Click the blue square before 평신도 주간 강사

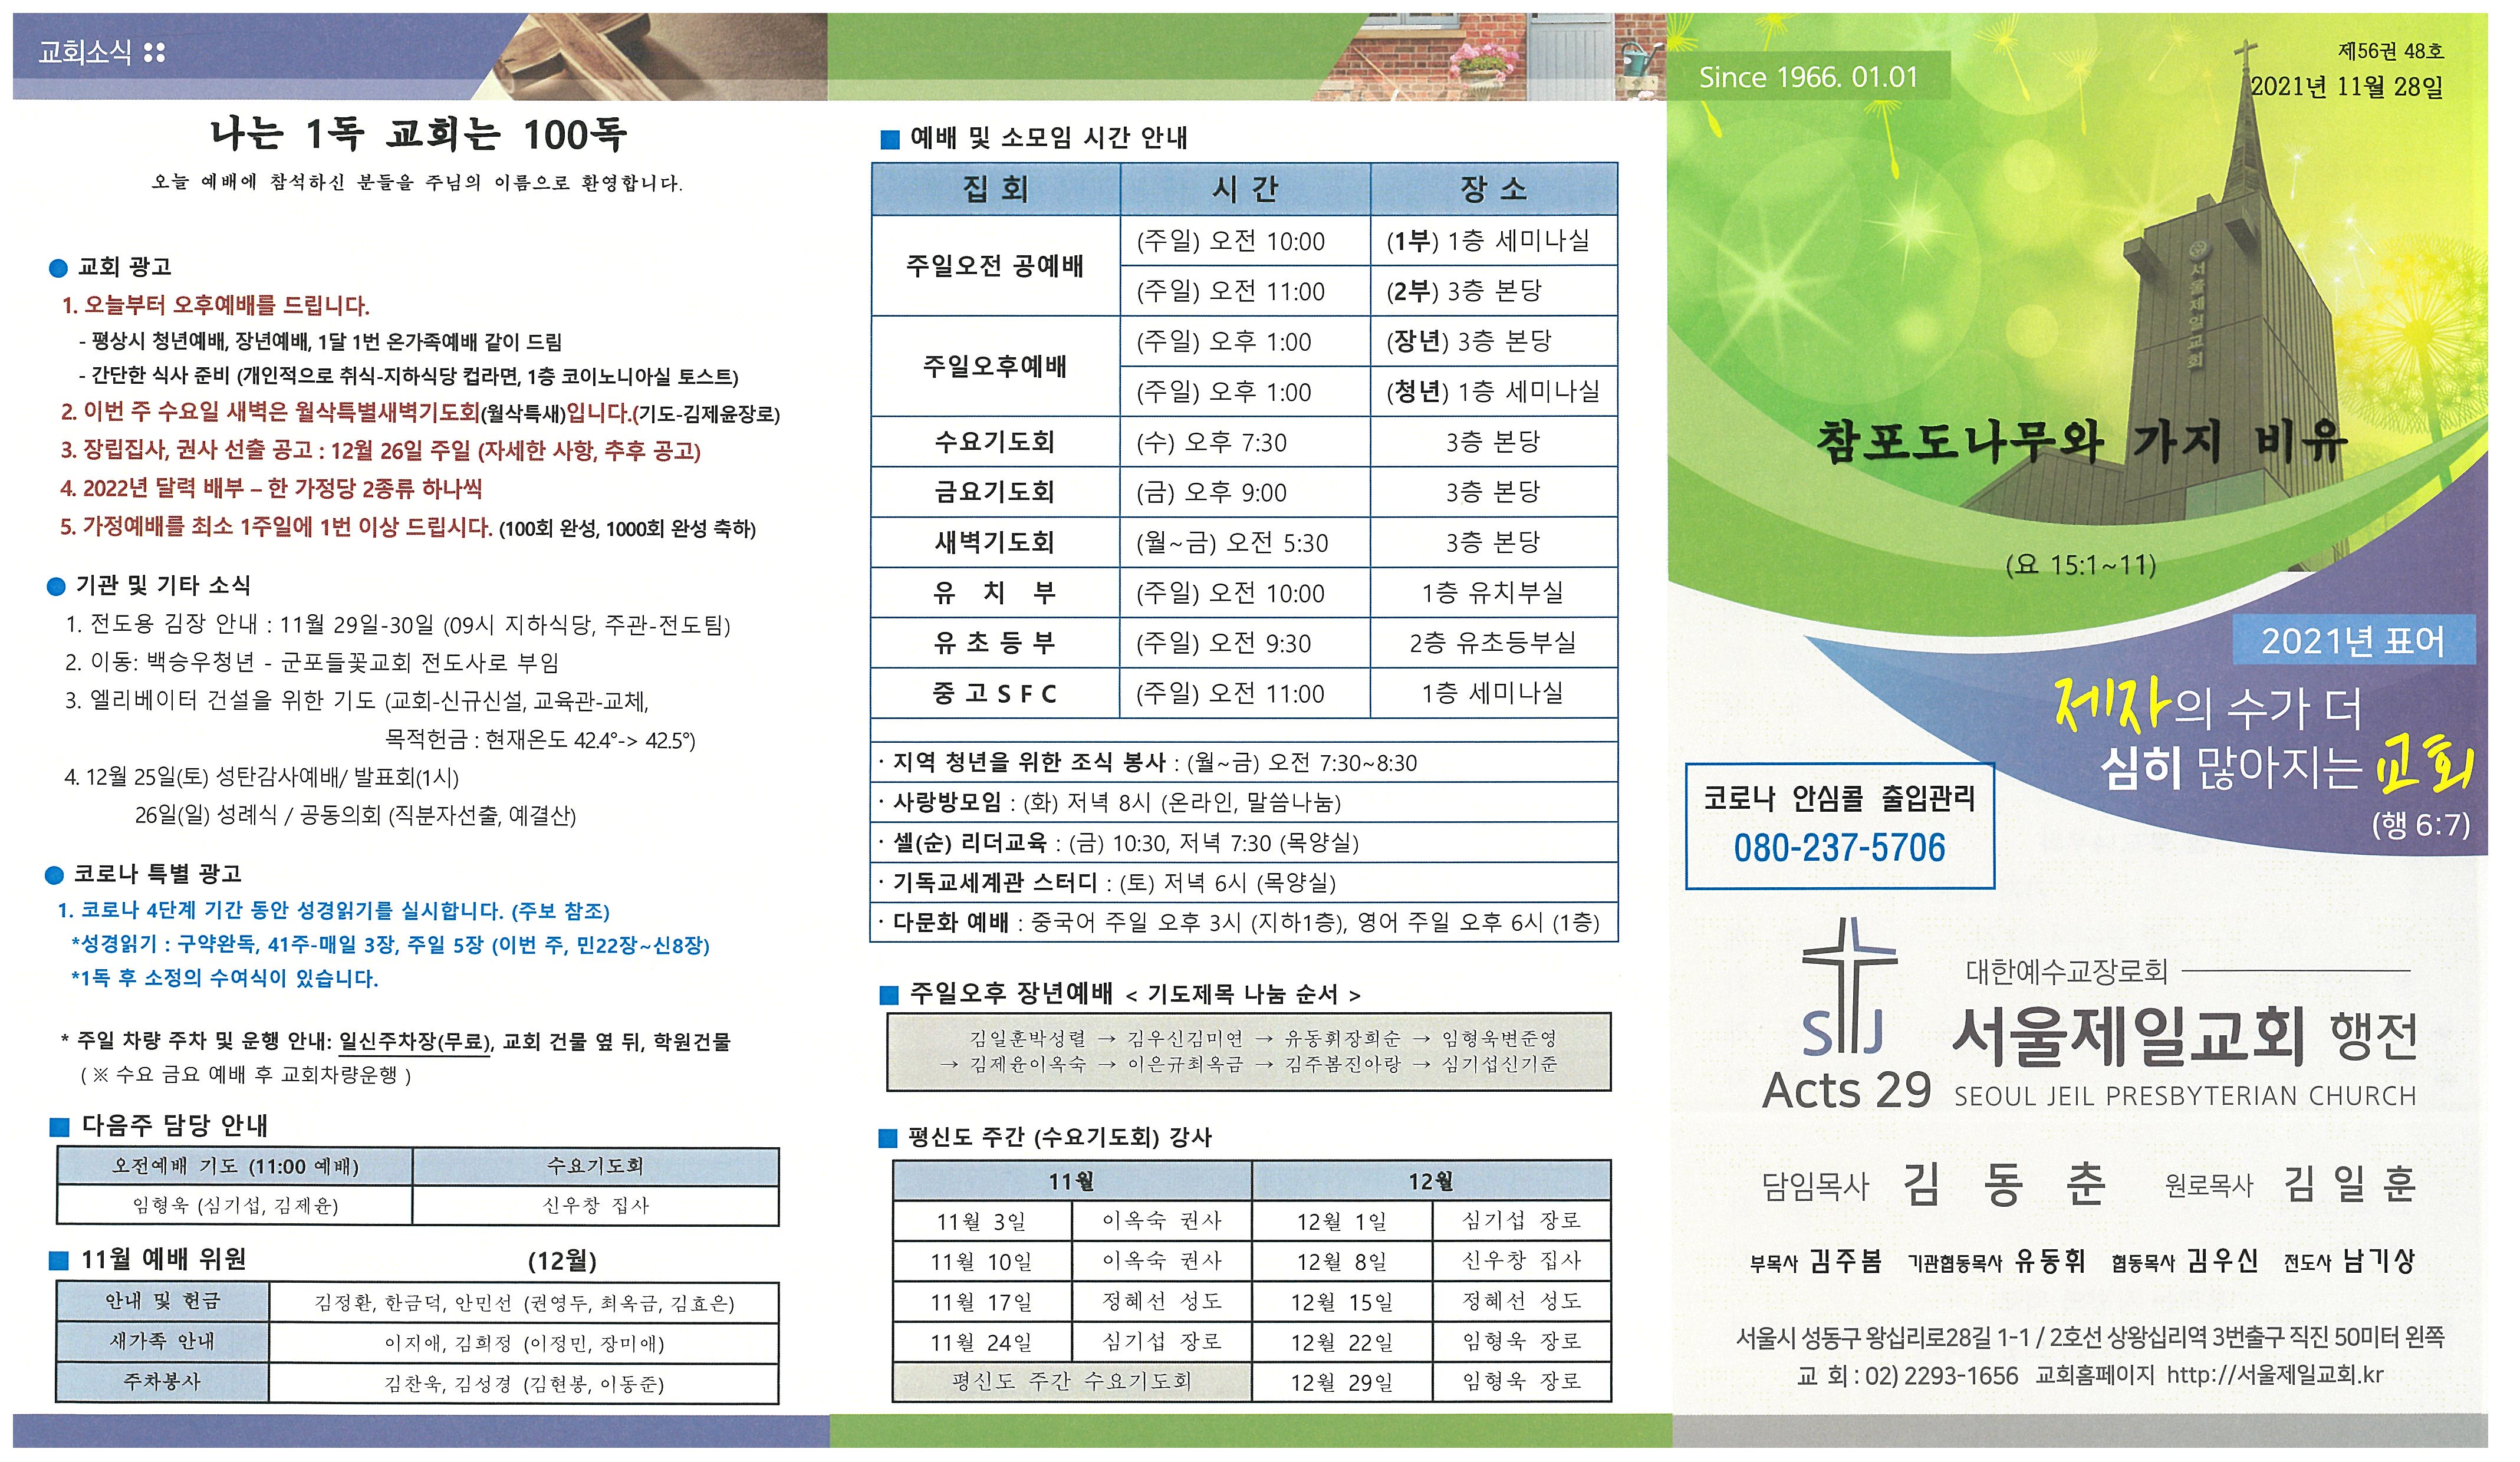(x=888, y=1139)
